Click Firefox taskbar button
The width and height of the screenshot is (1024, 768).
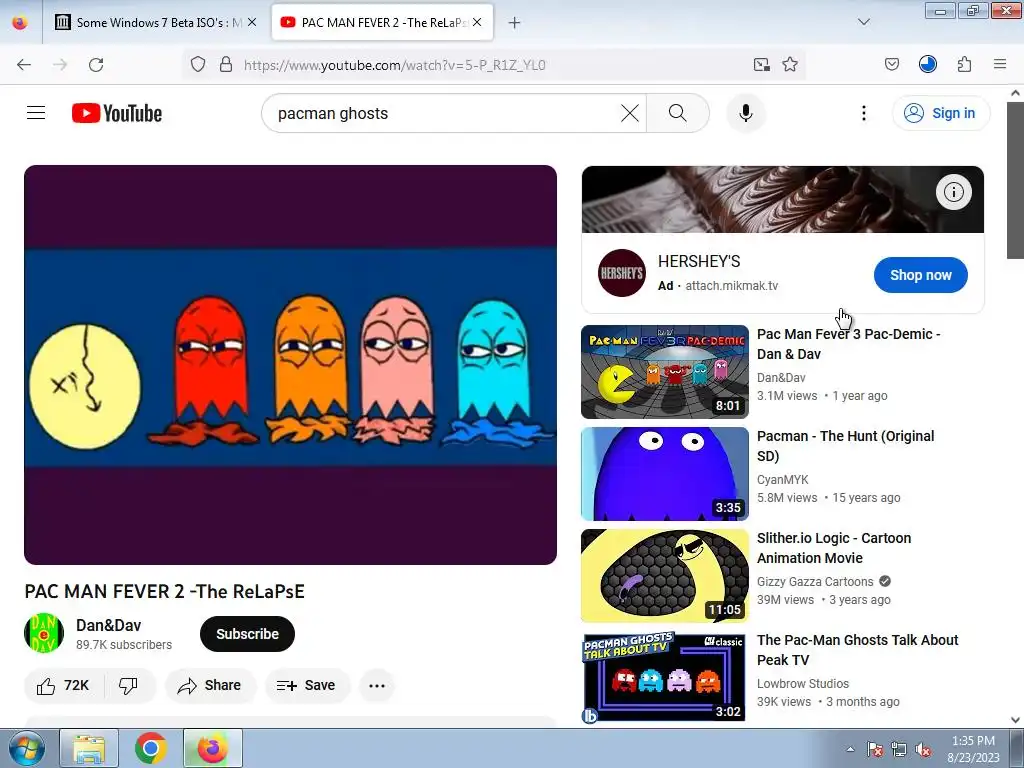pos(213,748)
